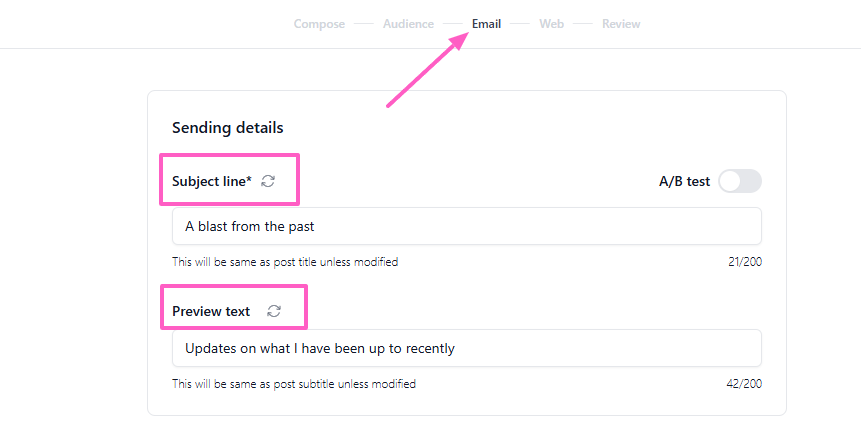Go to the Compose step
The width and height of the screenshot is (861, 422).
point(319,24)
